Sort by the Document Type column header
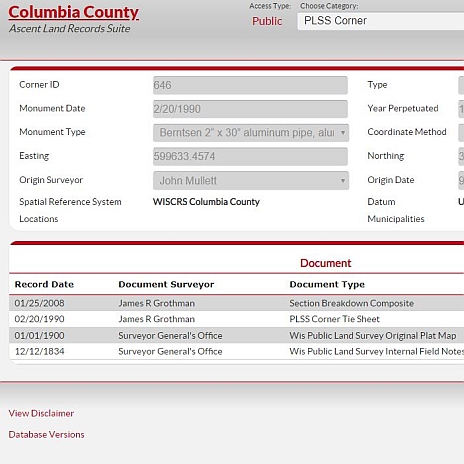Screen dimensions: 464x464 tap(327, 284)
